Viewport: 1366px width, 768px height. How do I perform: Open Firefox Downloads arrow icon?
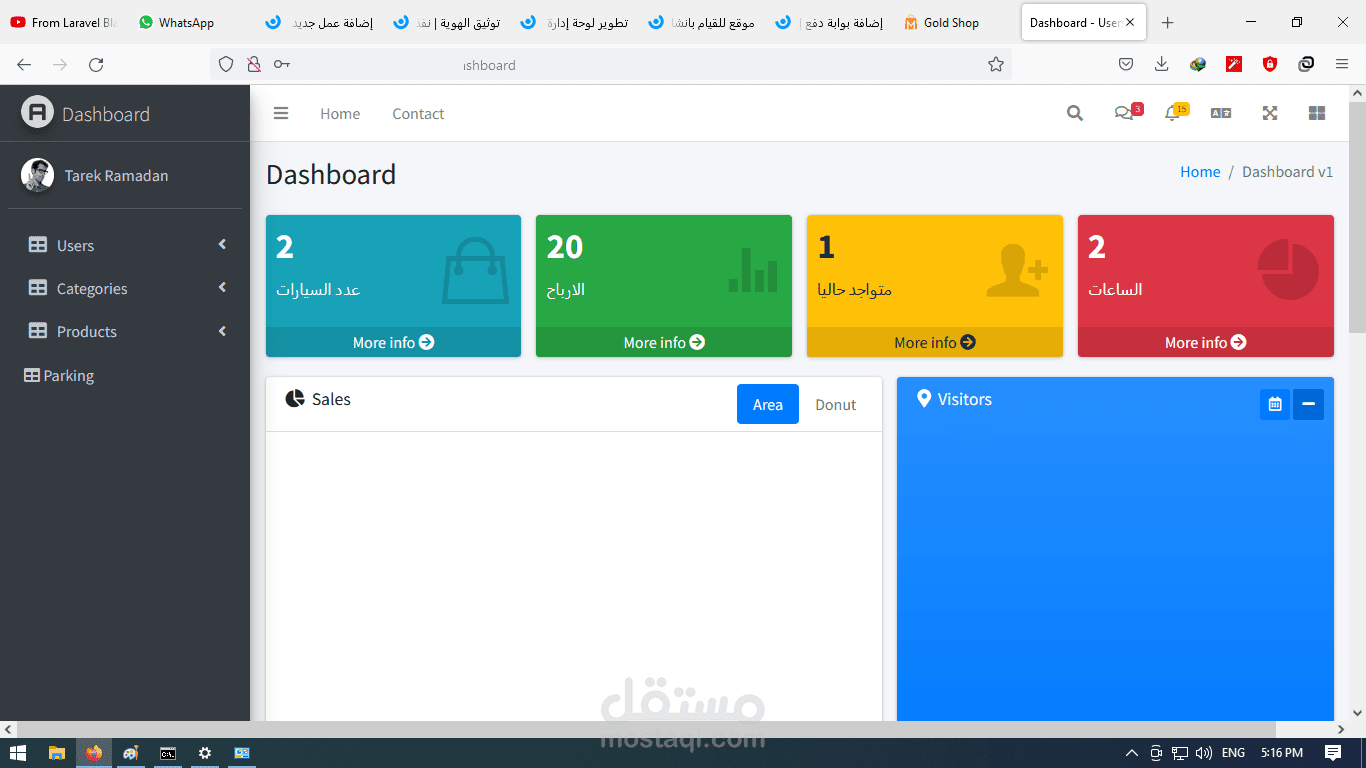[1162, 64]
